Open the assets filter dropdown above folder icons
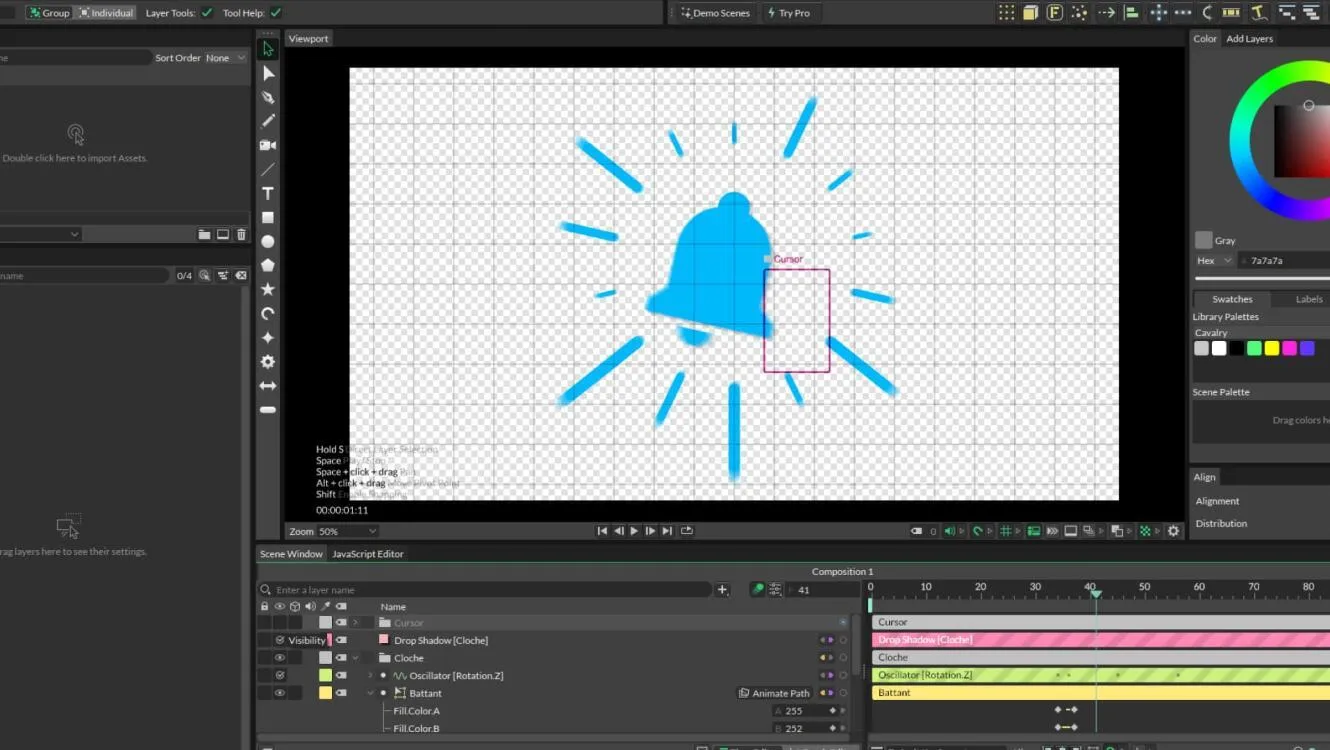The image size is (1330, 750). point(40,234)
